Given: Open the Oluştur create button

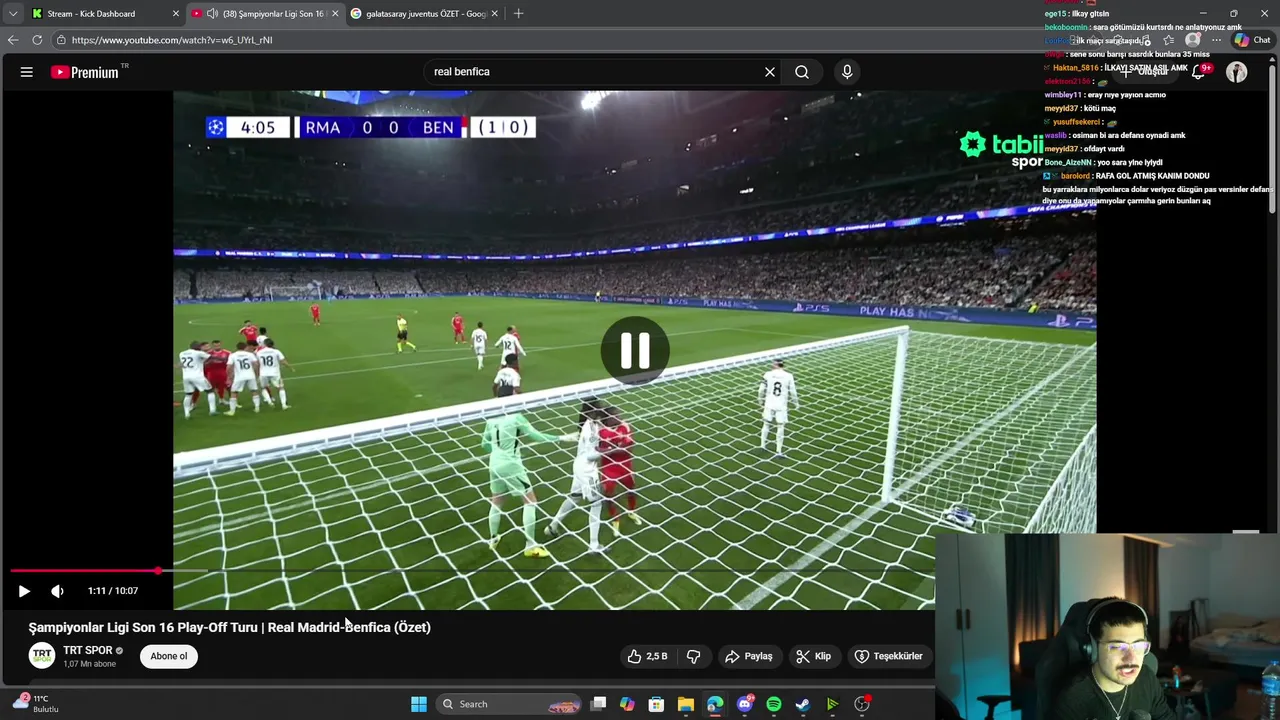Looking at the screenshot, I should coord(1145,72).
